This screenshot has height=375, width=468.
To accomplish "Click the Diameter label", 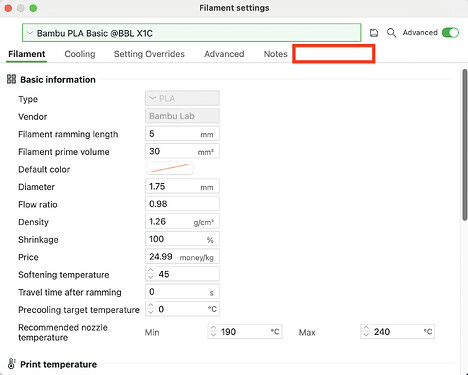I will 36,187.
